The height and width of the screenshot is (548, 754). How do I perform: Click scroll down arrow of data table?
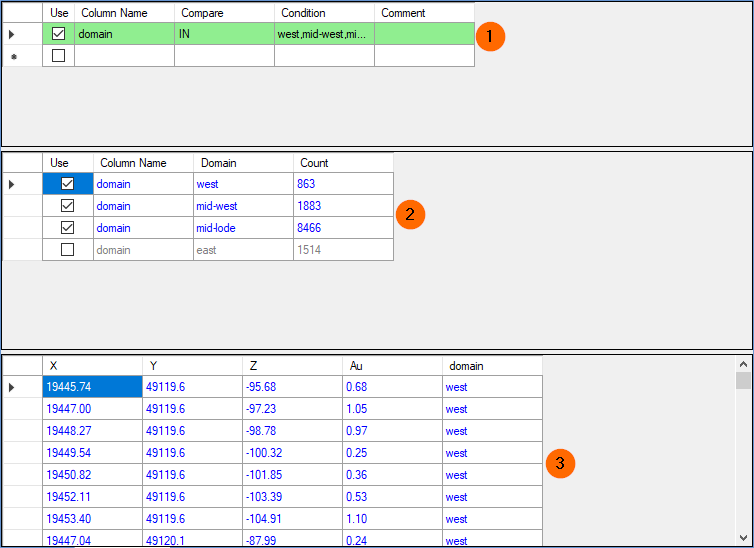[743, 537]
